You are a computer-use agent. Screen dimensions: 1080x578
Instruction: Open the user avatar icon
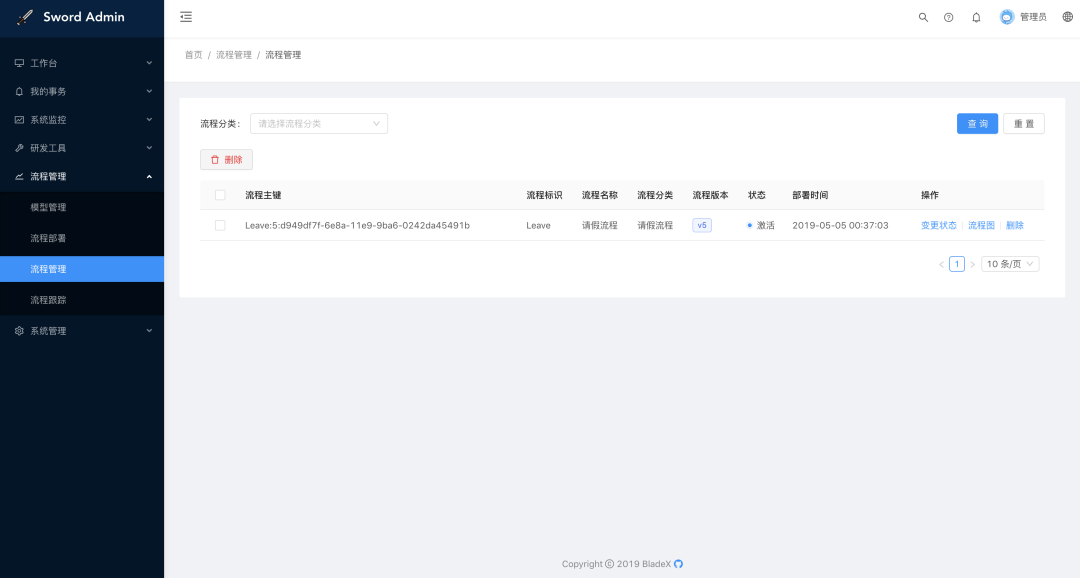click(1008, 16)
